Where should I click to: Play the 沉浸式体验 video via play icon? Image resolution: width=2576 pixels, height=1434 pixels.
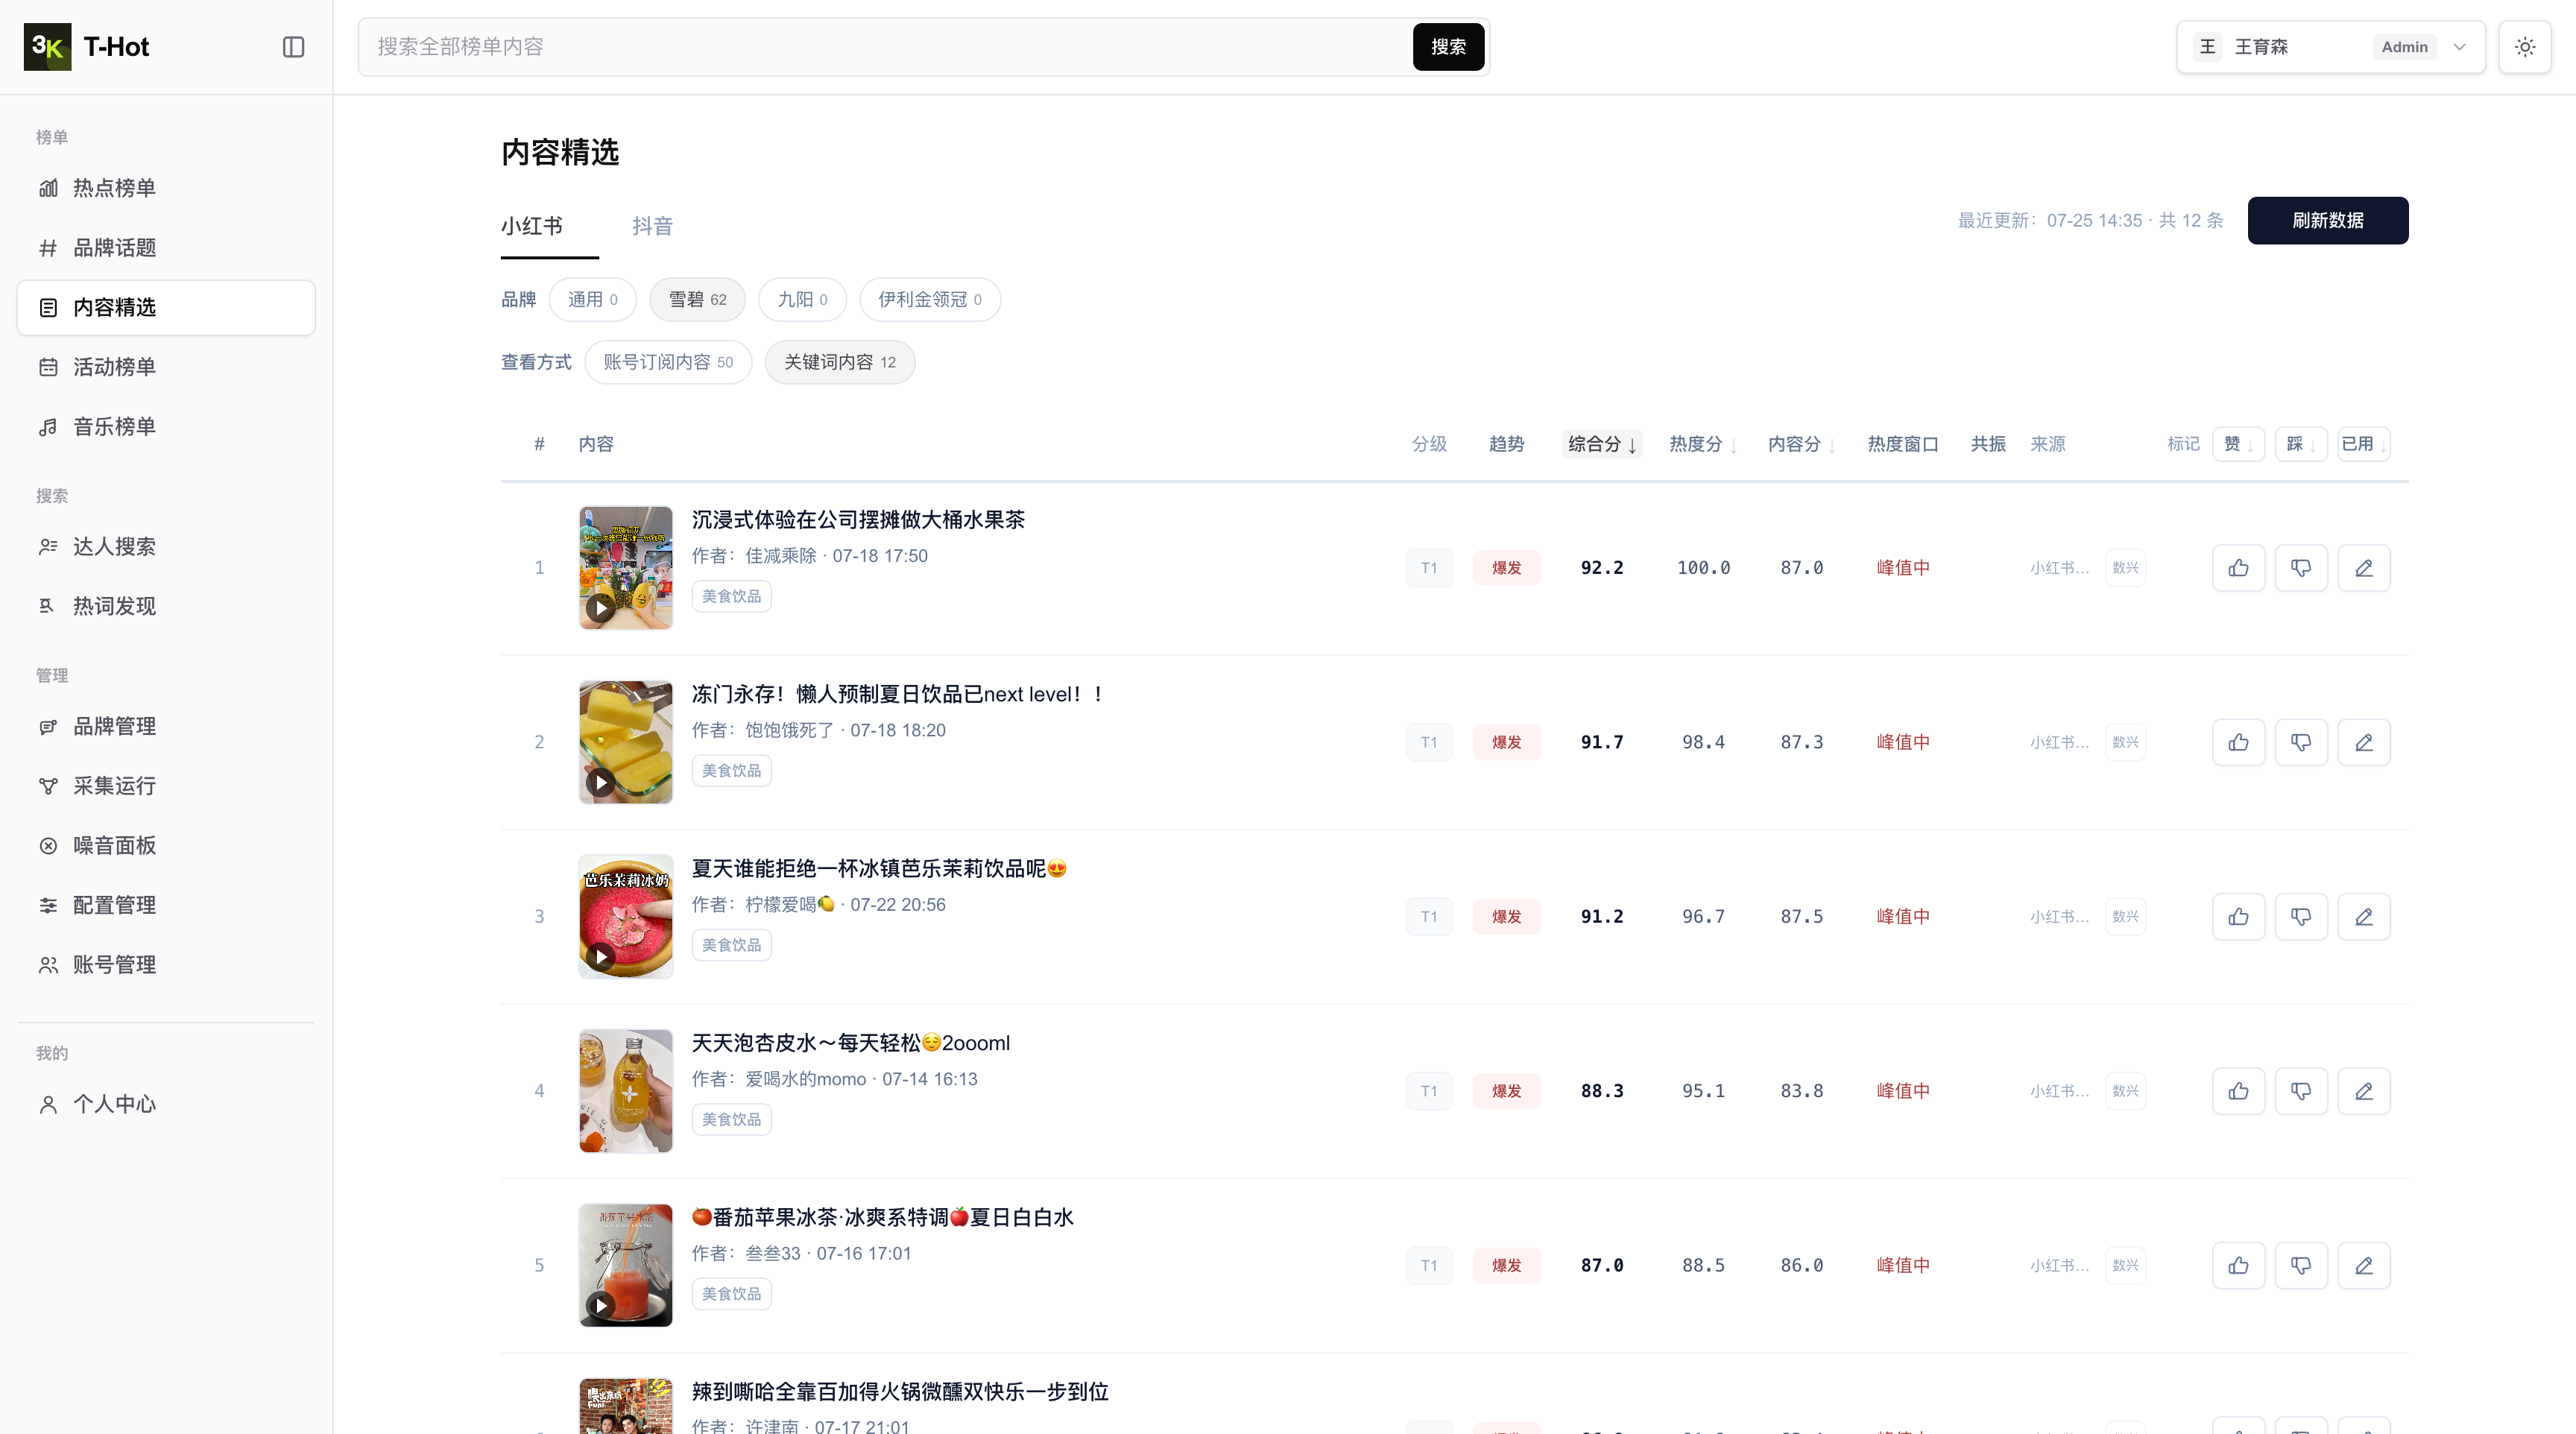click(600, 607)
